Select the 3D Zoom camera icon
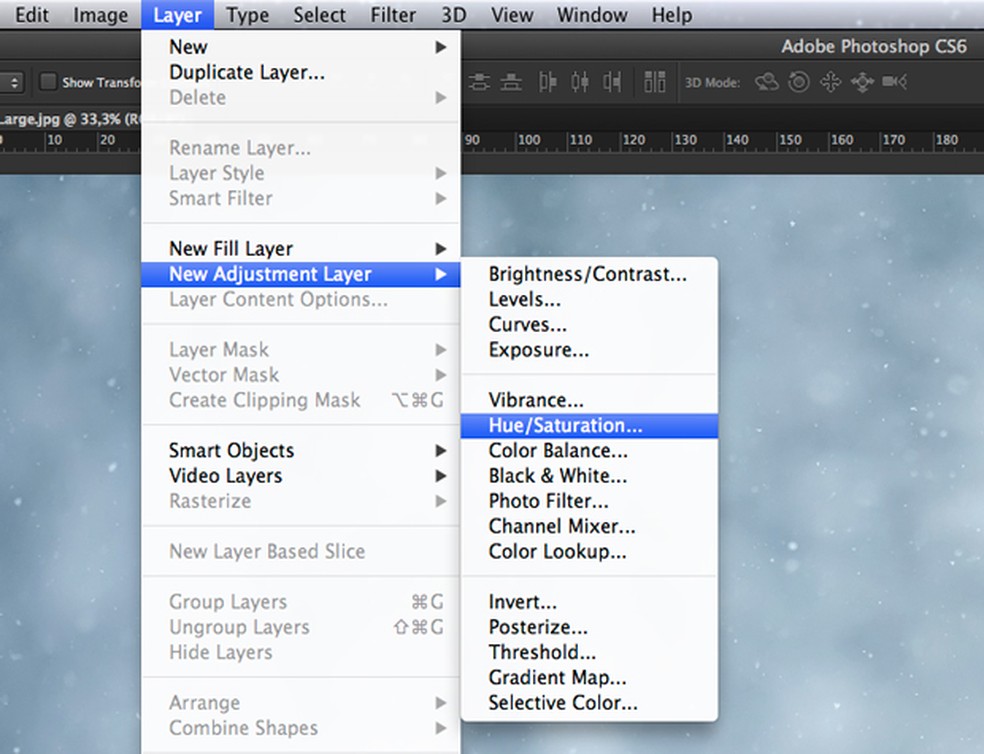Screen dimensions: 984x754 coord(894,82)
